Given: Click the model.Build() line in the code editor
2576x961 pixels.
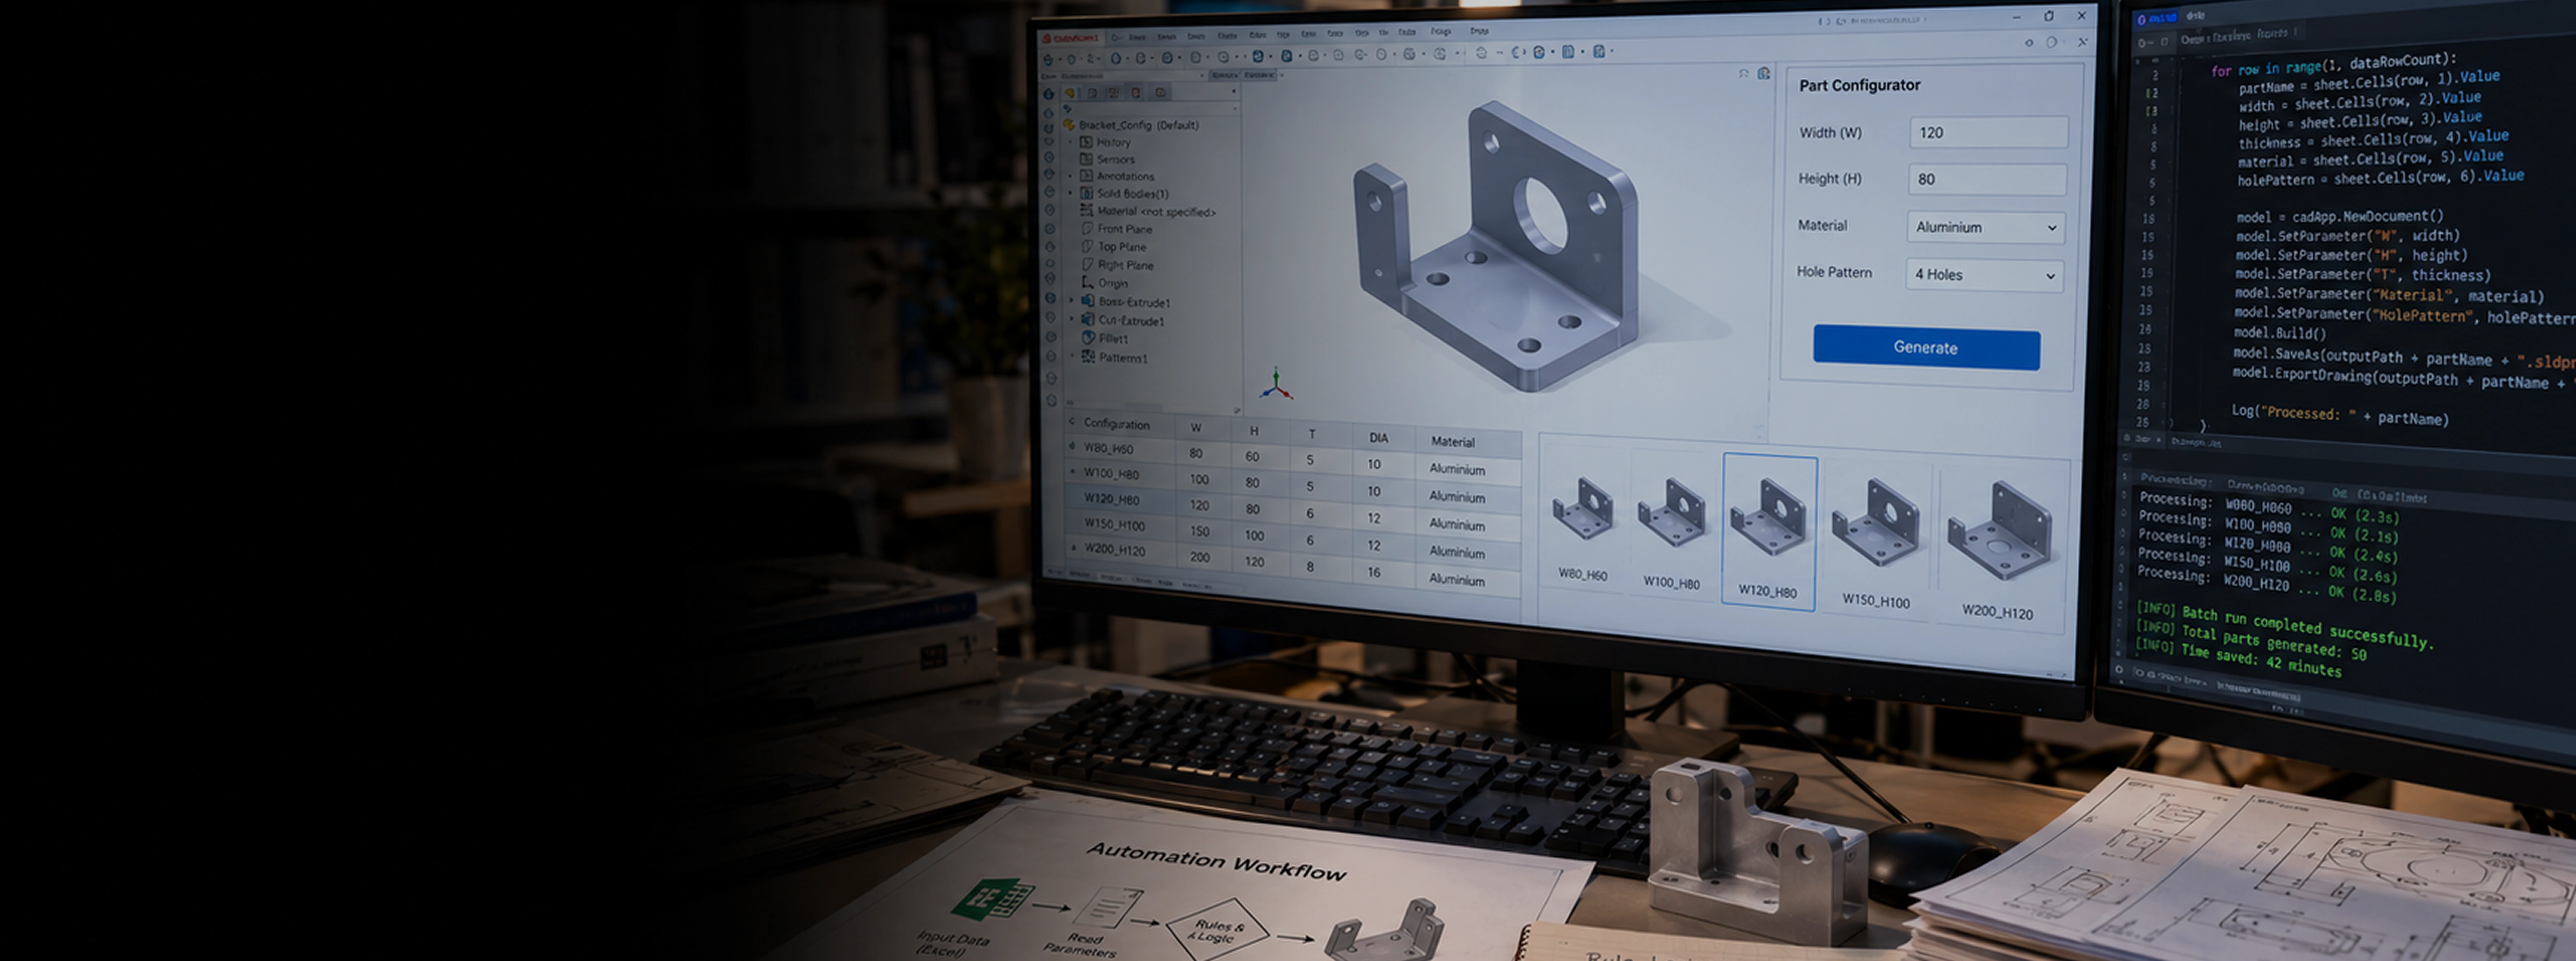Looking at the screenshot, I should click(x=2279, y=333).
